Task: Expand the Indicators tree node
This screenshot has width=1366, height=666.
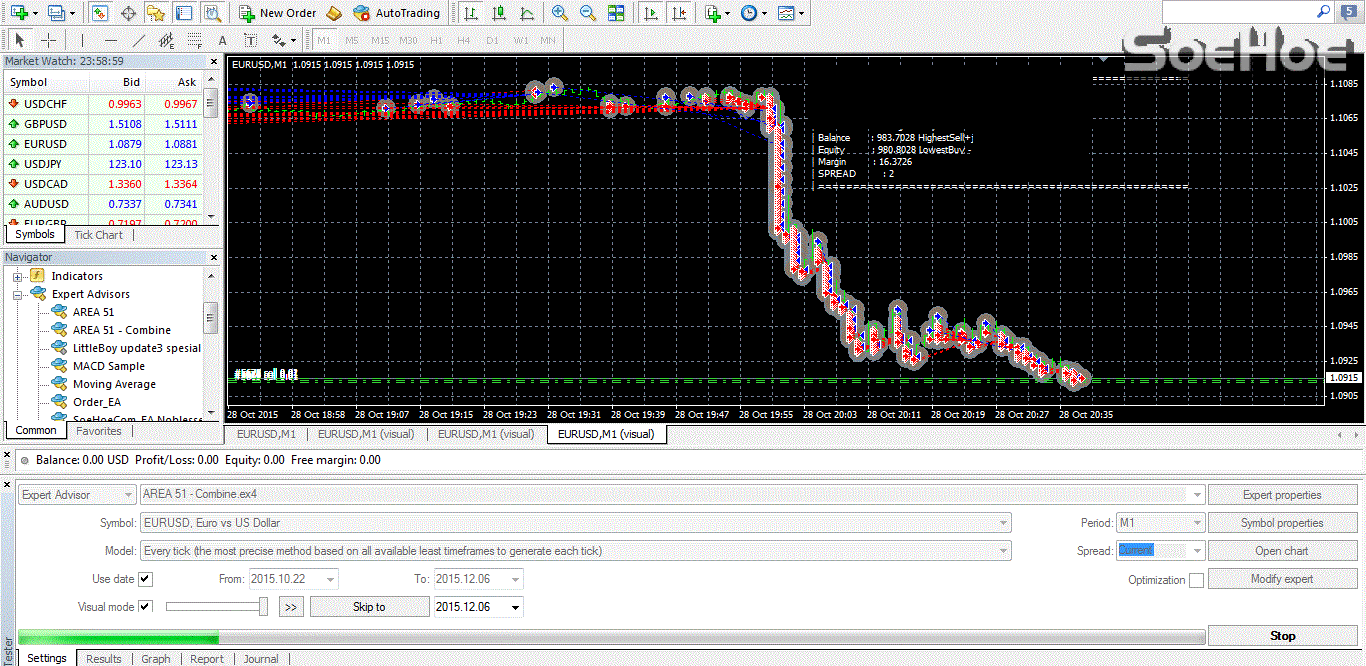Action: click(18, 277)
